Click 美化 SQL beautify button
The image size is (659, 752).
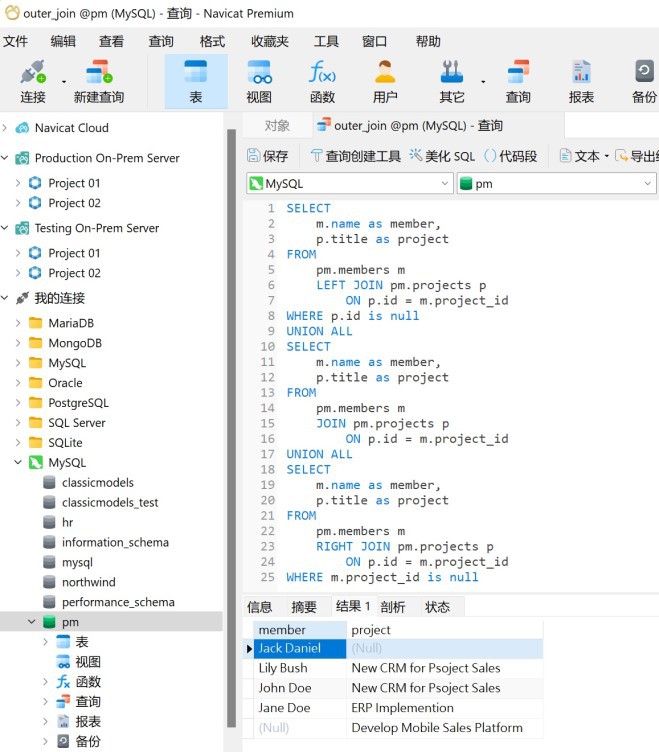pos(442,156)
